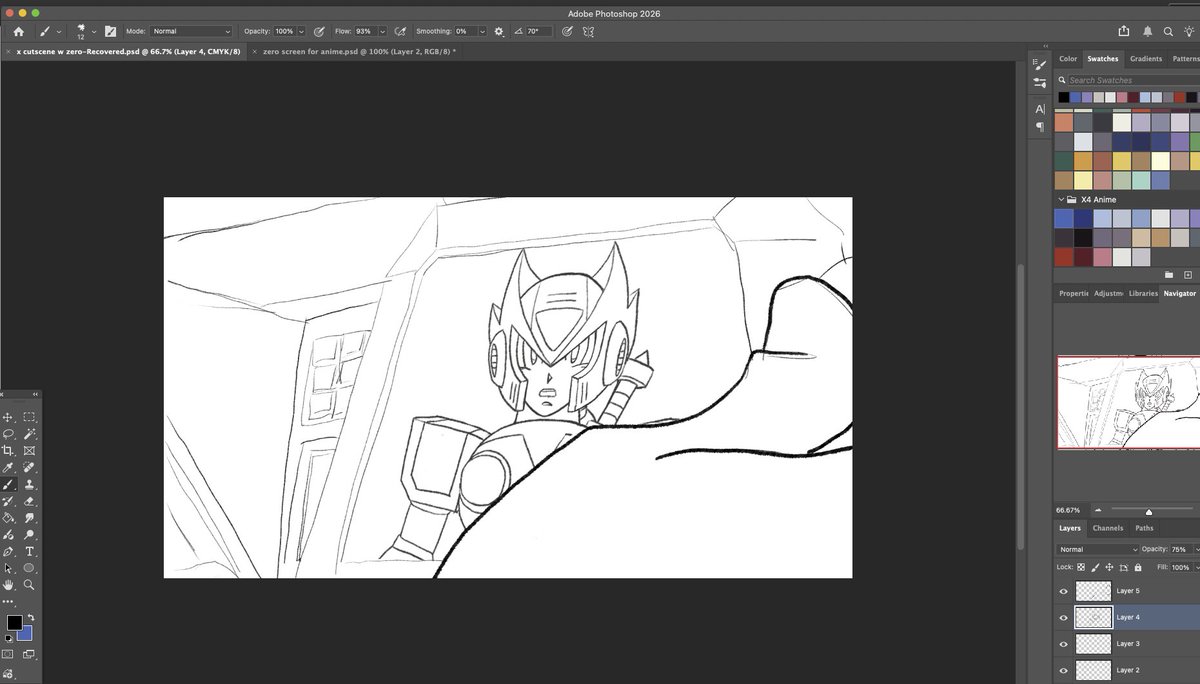Select the Smudge tool

click(x=29, y=518)
